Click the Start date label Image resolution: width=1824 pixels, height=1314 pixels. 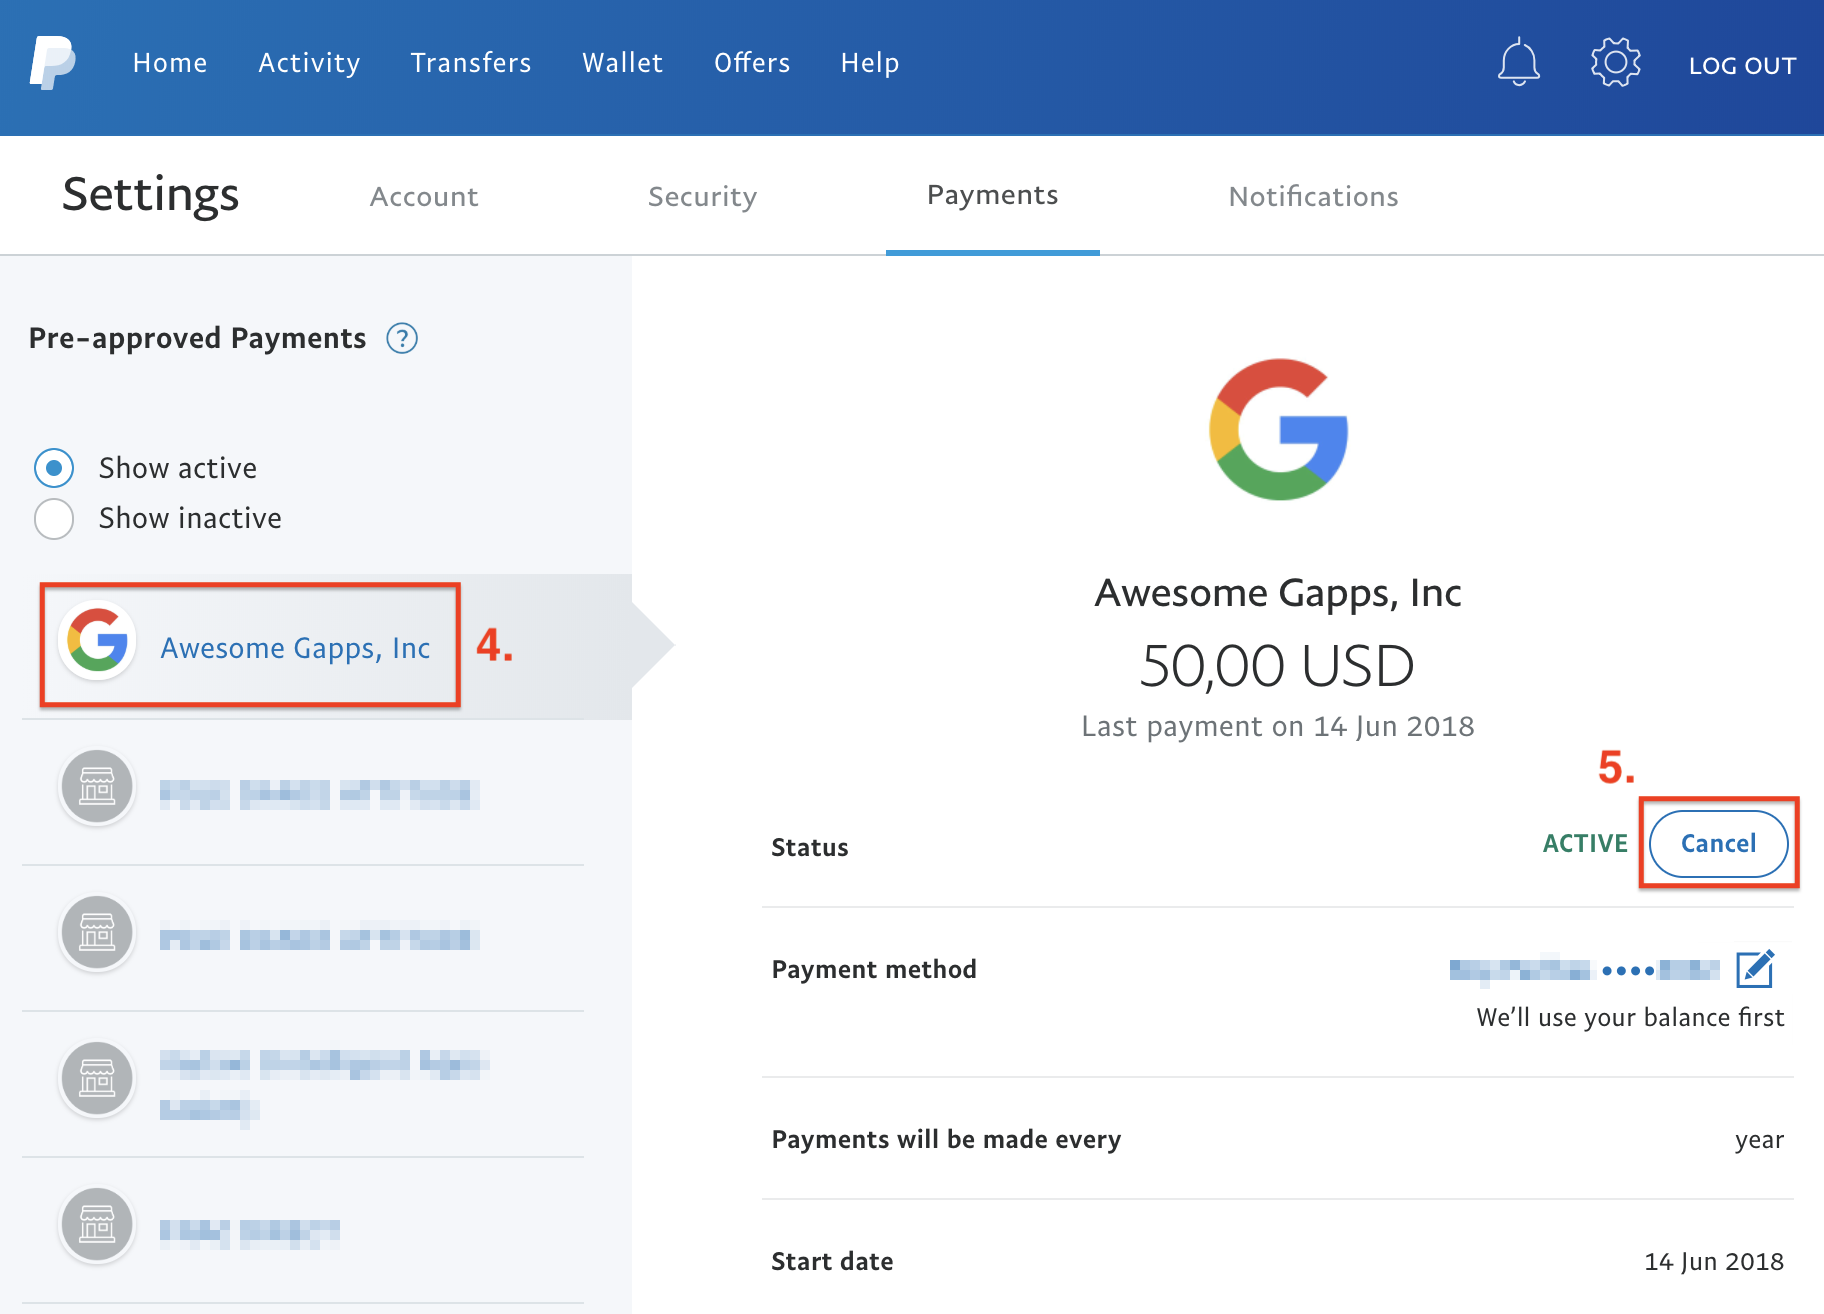click(x=832, y=1261)
